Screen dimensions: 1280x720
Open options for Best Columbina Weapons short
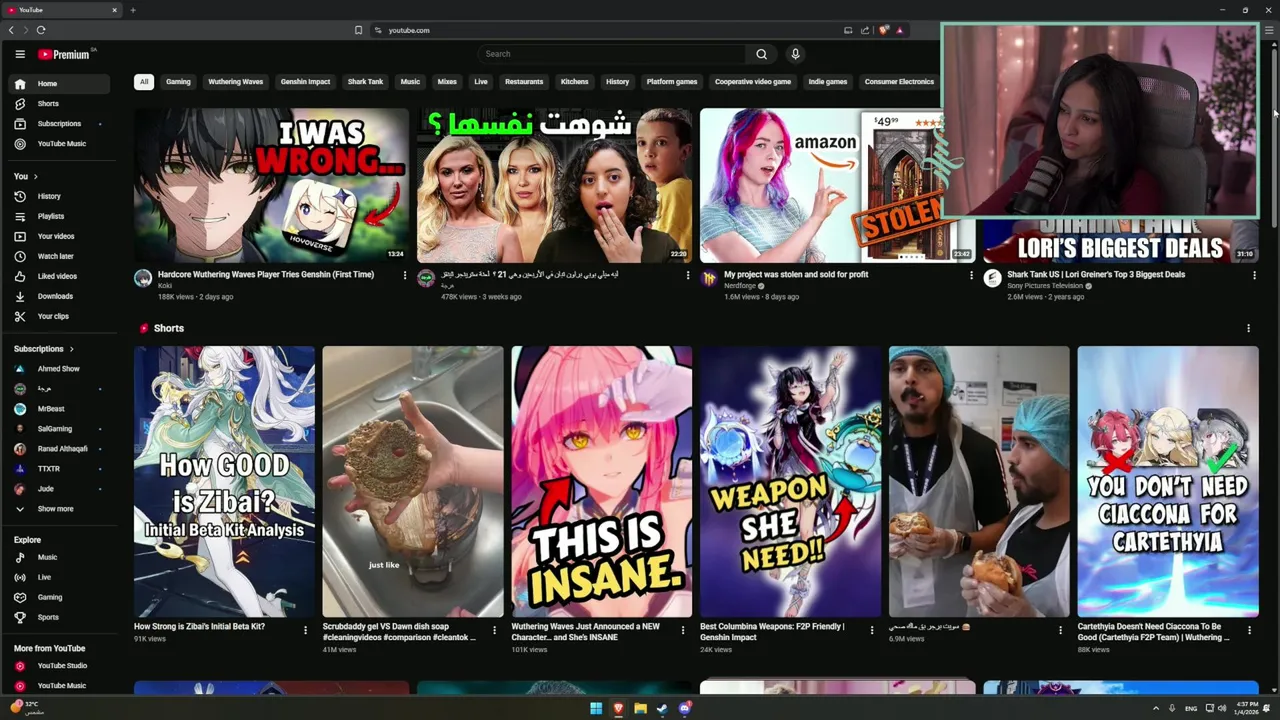[x=871, y=630]
